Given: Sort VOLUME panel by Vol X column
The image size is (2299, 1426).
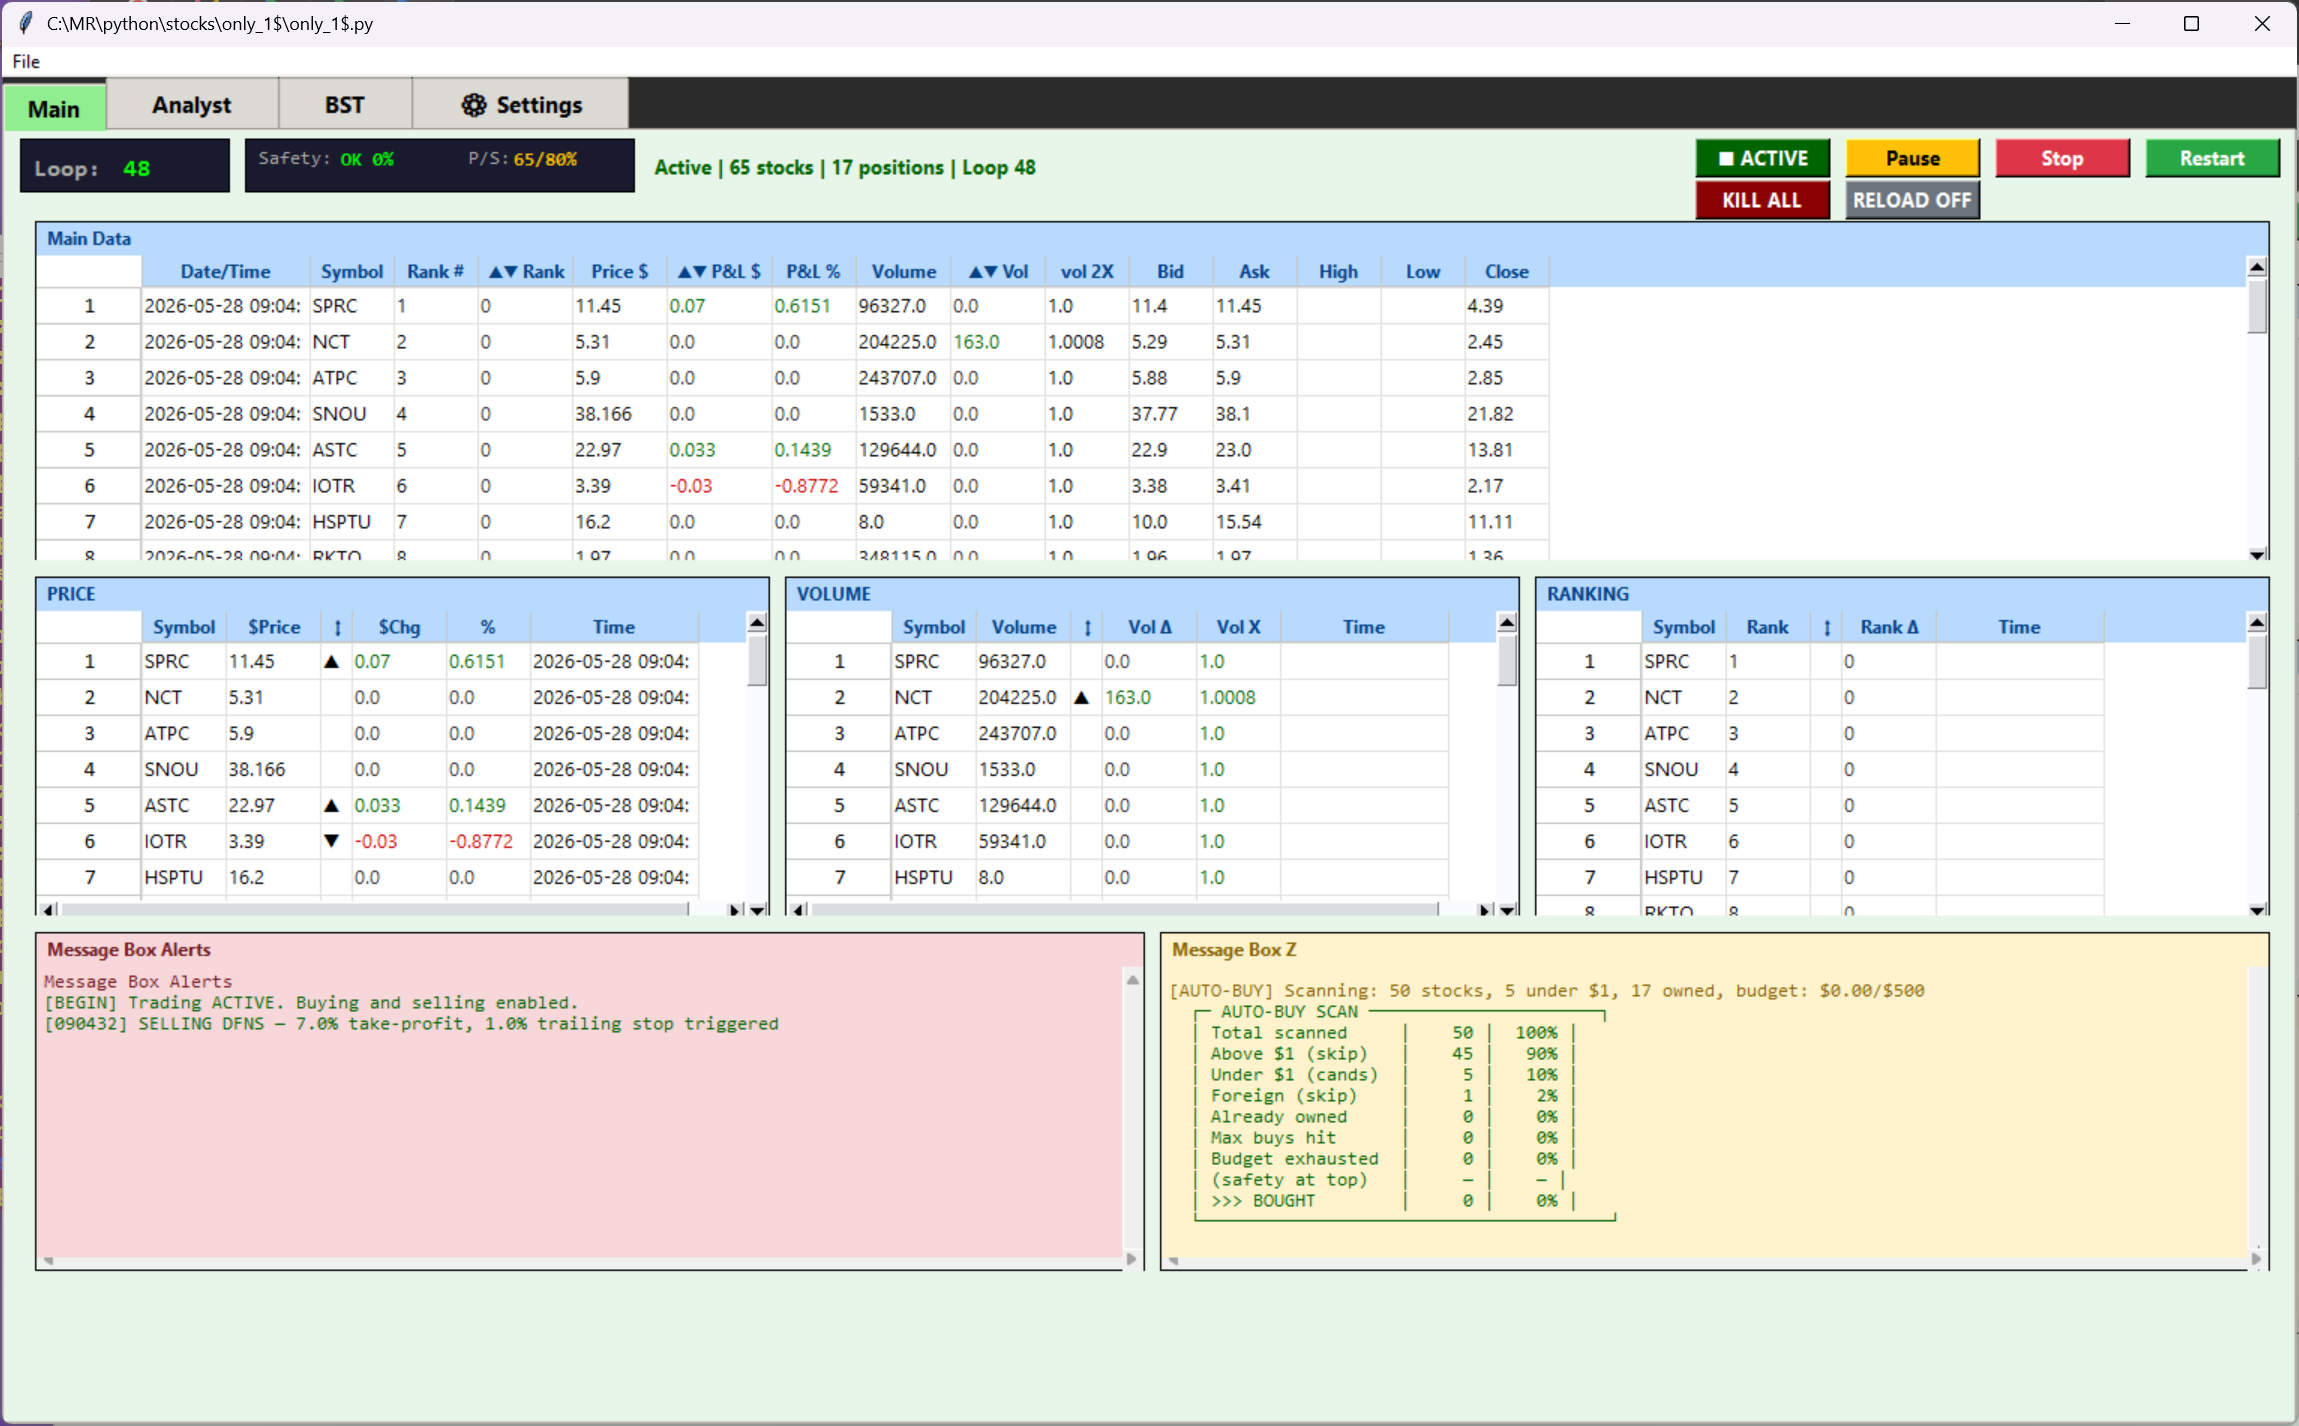Looking at the screenshot, I should 1238,627.
